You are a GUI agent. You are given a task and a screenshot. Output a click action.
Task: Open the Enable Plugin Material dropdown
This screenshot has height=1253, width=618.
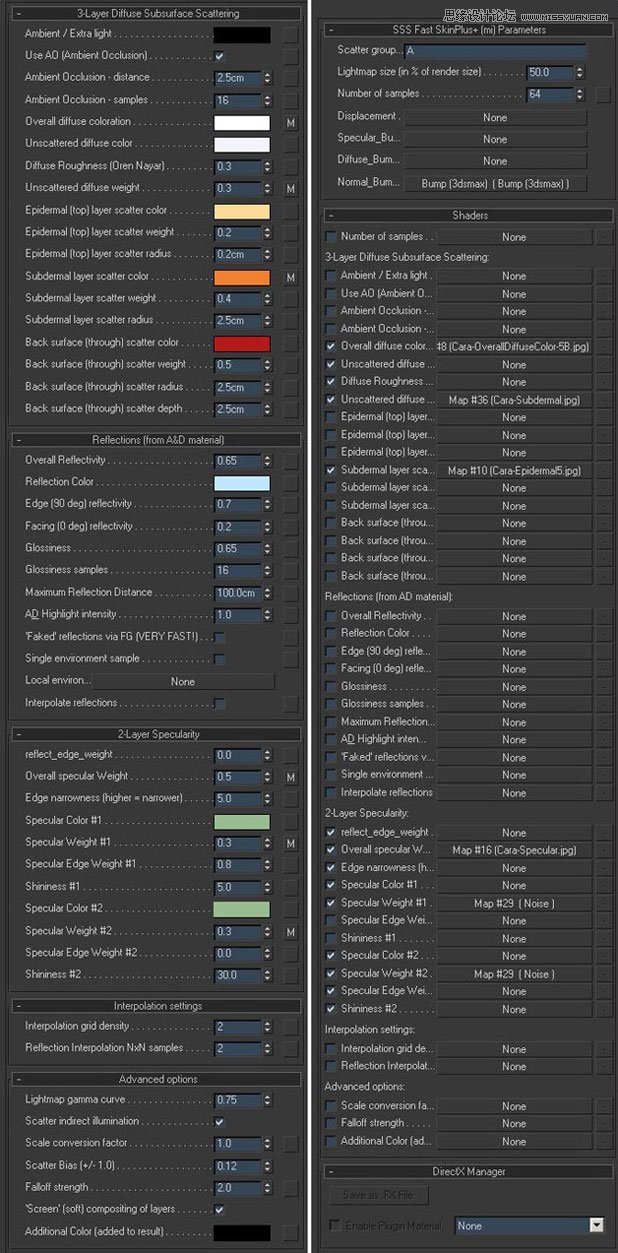click(x=595, y=1225)
